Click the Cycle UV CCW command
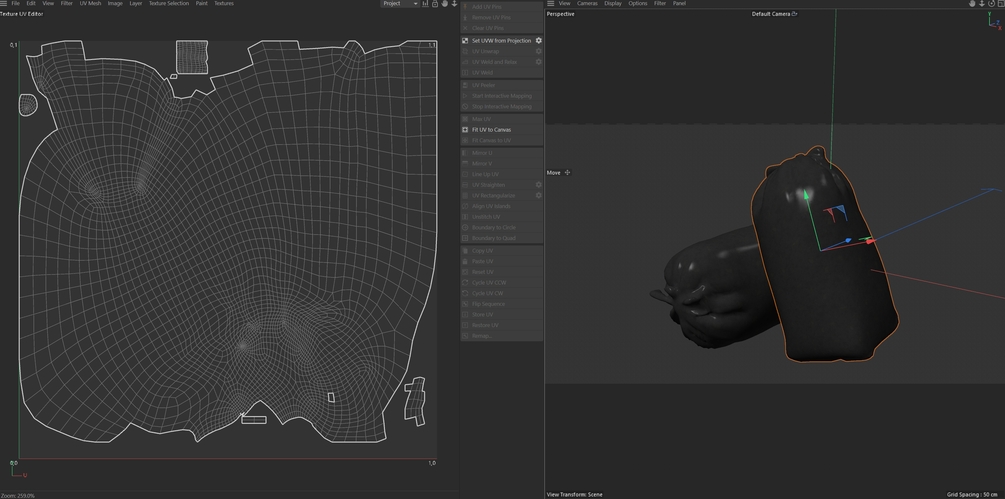The width and height of the screenshot is (1005, 499). click(x=502, y=282)
